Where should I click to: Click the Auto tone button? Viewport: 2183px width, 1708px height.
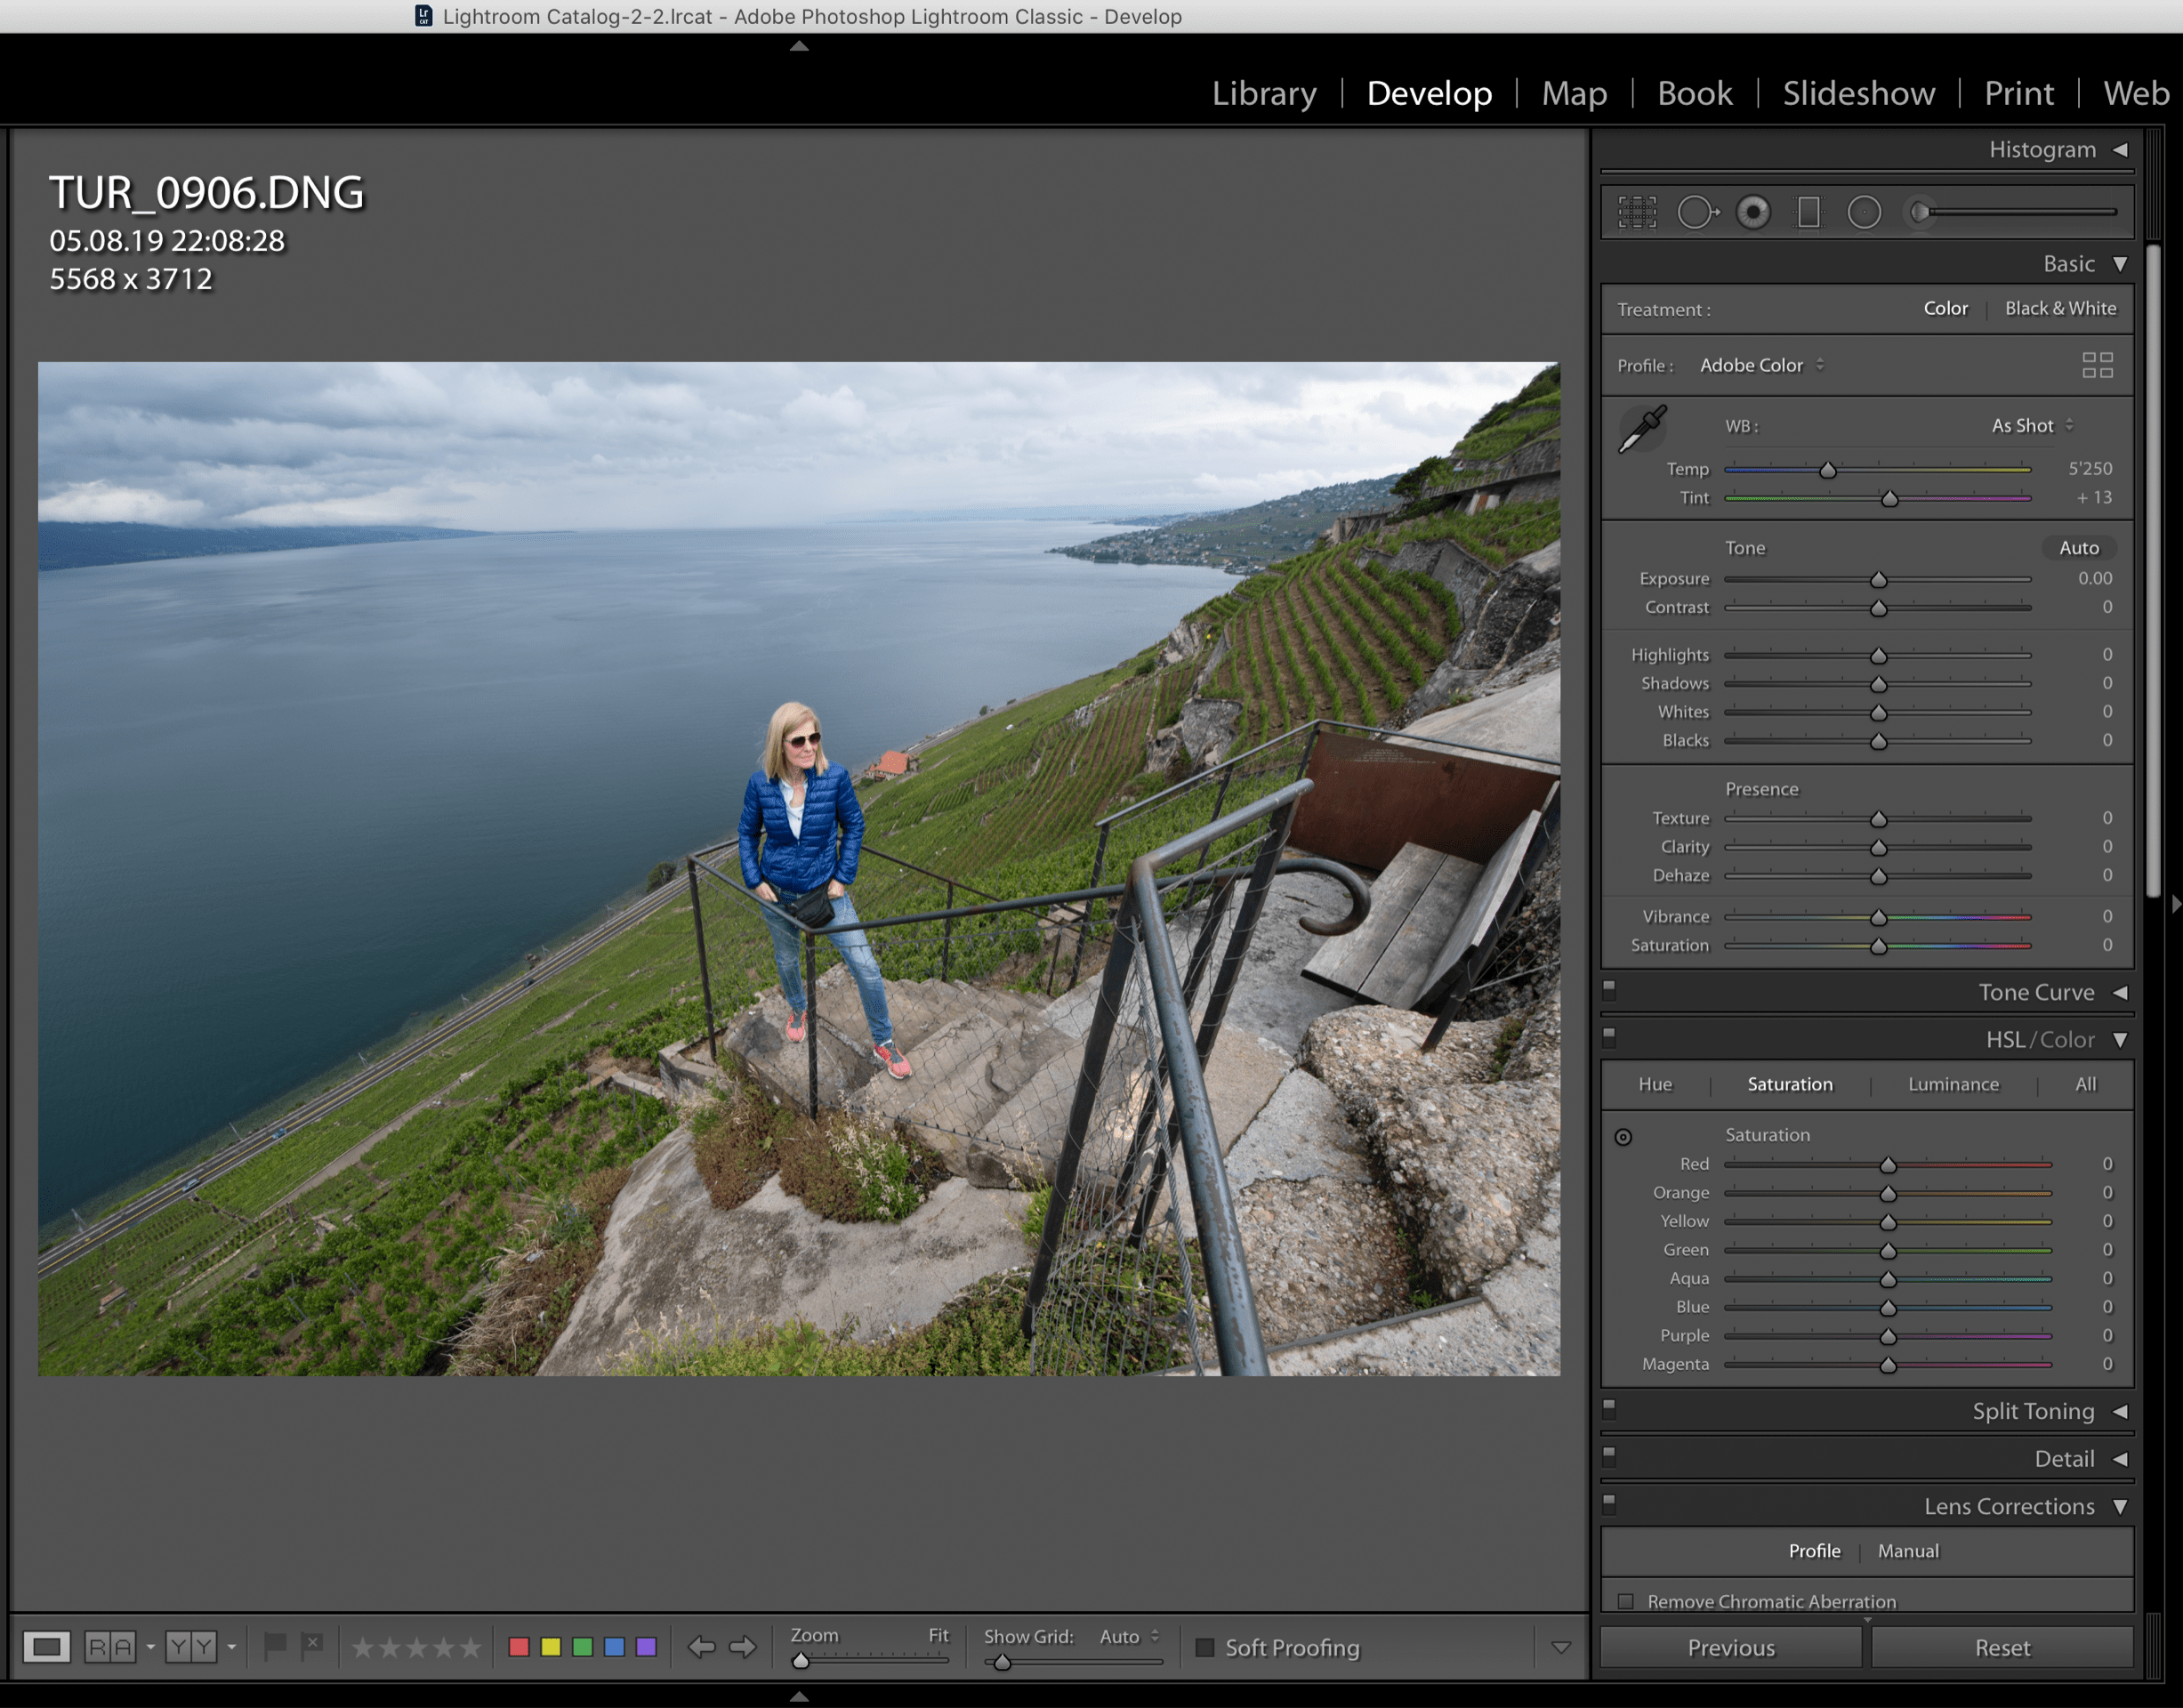(x=2079, y=548)
